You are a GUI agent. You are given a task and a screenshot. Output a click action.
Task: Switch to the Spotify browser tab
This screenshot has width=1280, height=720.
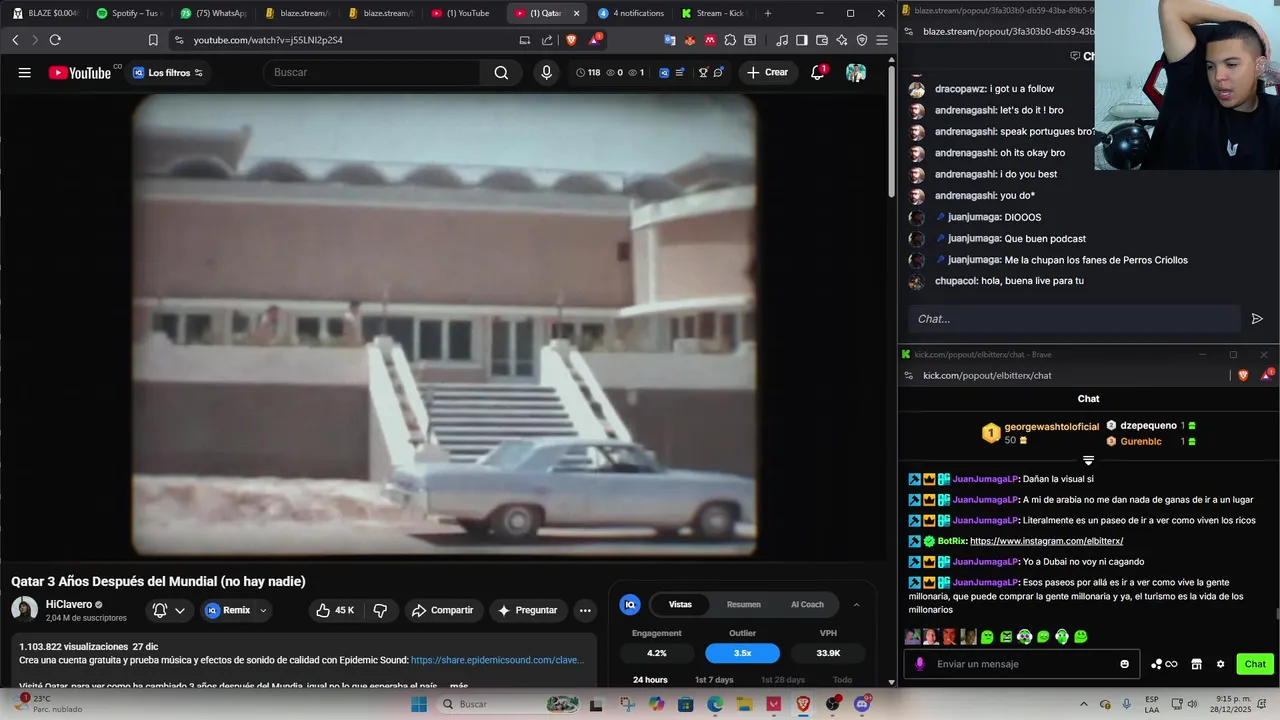tap(128, 13)
